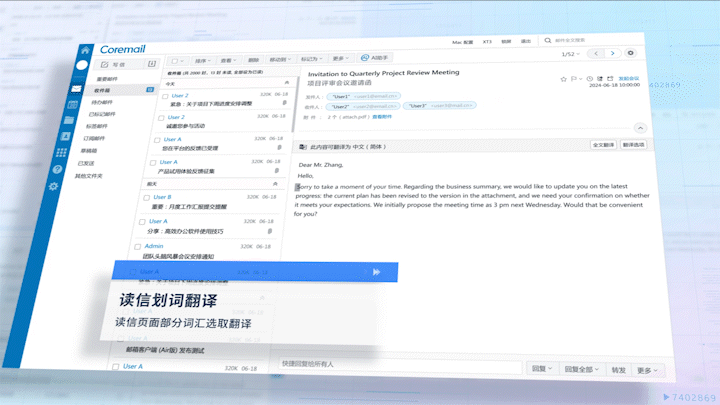Tick the checkbox for User B email
720x405 pixels.
[x=148, y=197]
